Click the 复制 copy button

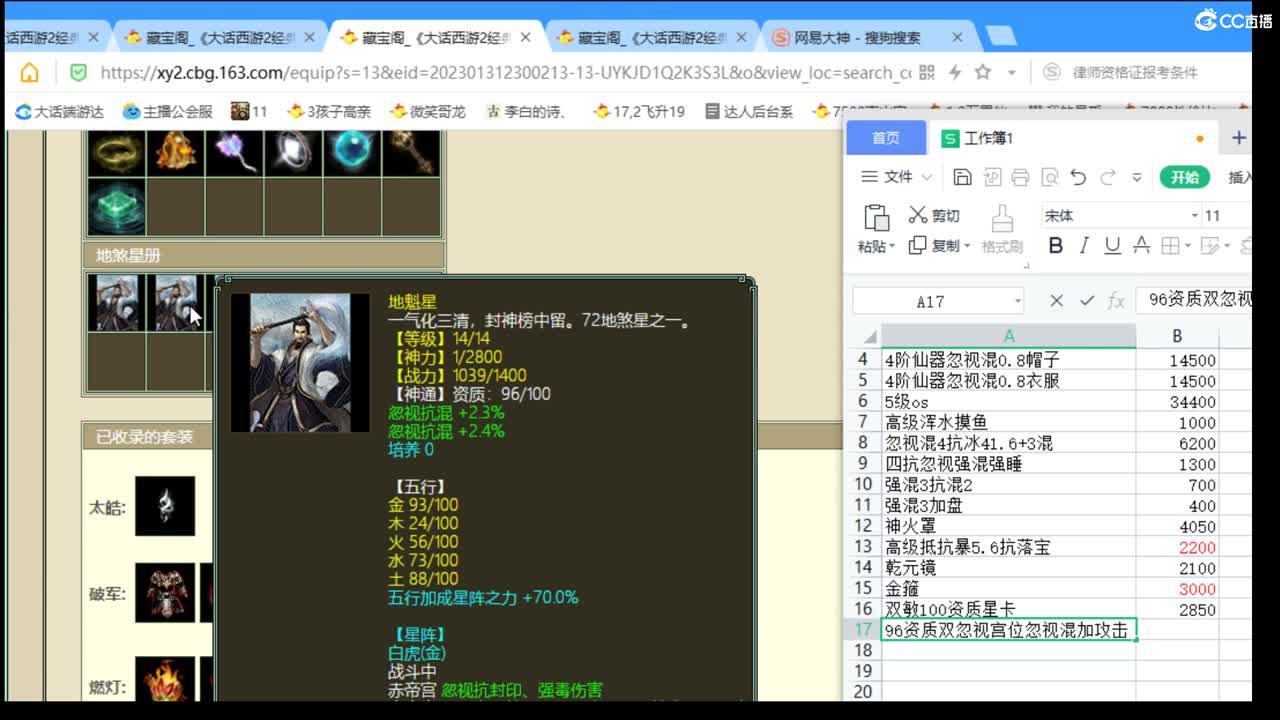[x=933, y=246]
